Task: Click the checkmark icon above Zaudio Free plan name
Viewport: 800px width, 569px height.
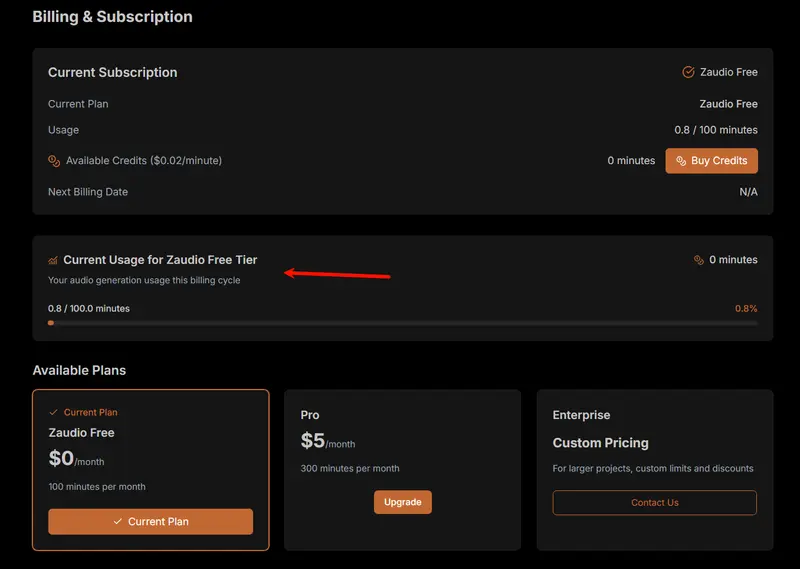Action: coord(54,412)
